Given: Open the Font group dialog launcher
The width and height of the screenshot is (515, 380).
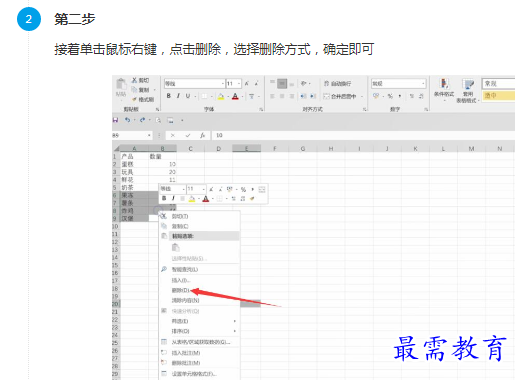Looking at the screenshot, I should pyautogui.click(x=261, y=109).
